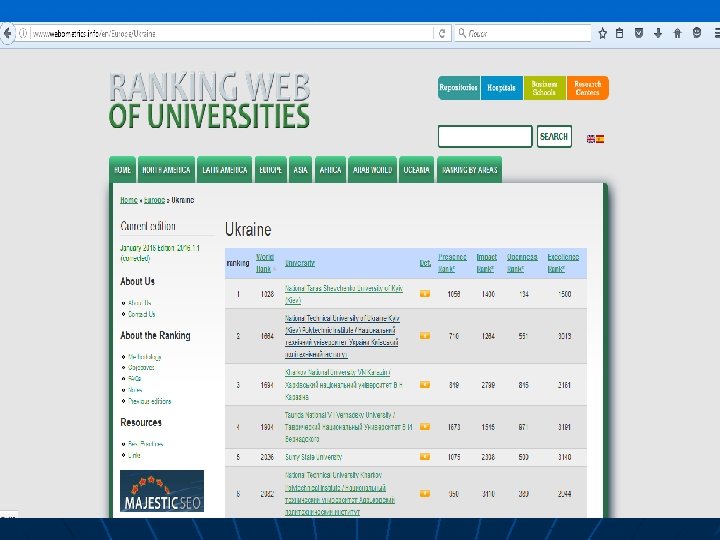Open details icon for National Technical University Kharkov row
The height and width of the screenshot is (540, 720).
click(425, 494)
